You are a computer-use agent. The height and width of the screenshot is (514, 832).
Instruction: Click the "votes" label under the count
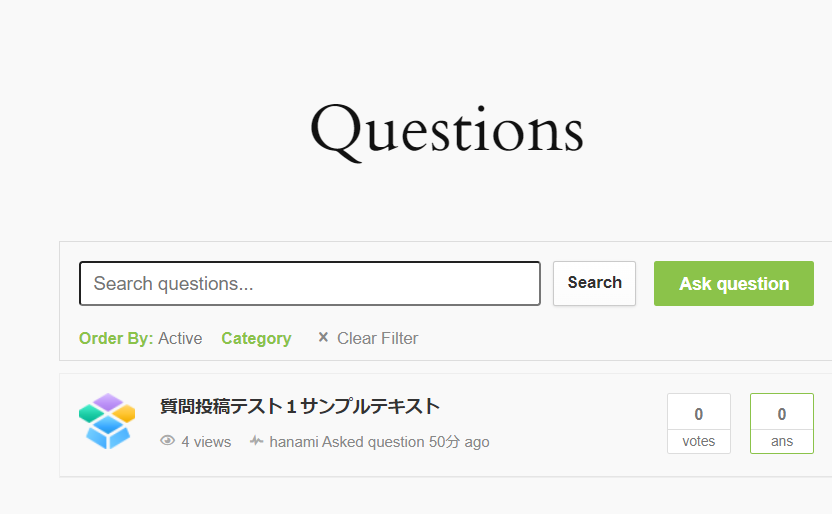698,441
